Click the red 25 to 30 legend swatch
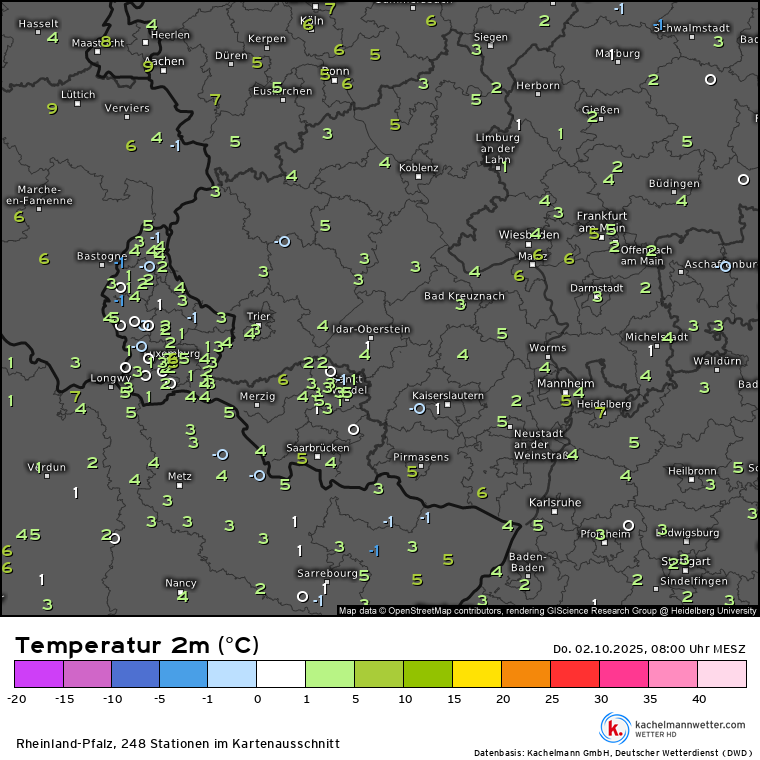This screenshot has width=760, height=760. [575, 674]
